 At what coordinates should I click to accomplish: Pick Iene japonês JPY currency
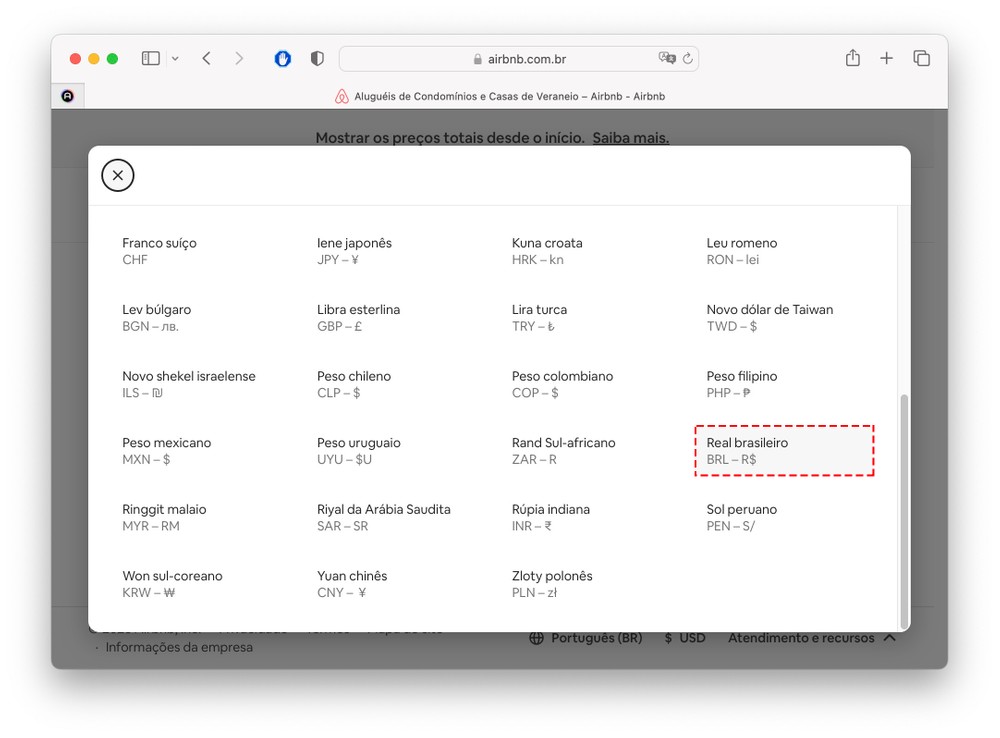tap(354, 251)
